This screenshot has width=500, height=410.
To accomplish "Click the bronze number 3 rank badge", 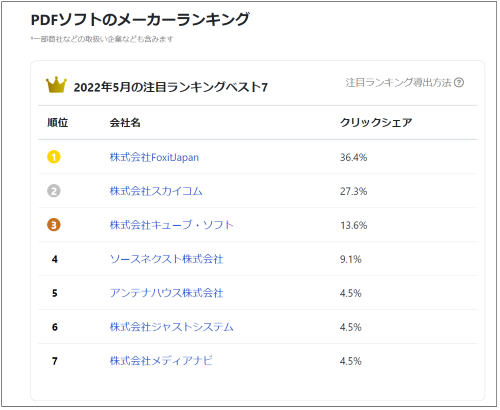I will [x=54, y=225].
